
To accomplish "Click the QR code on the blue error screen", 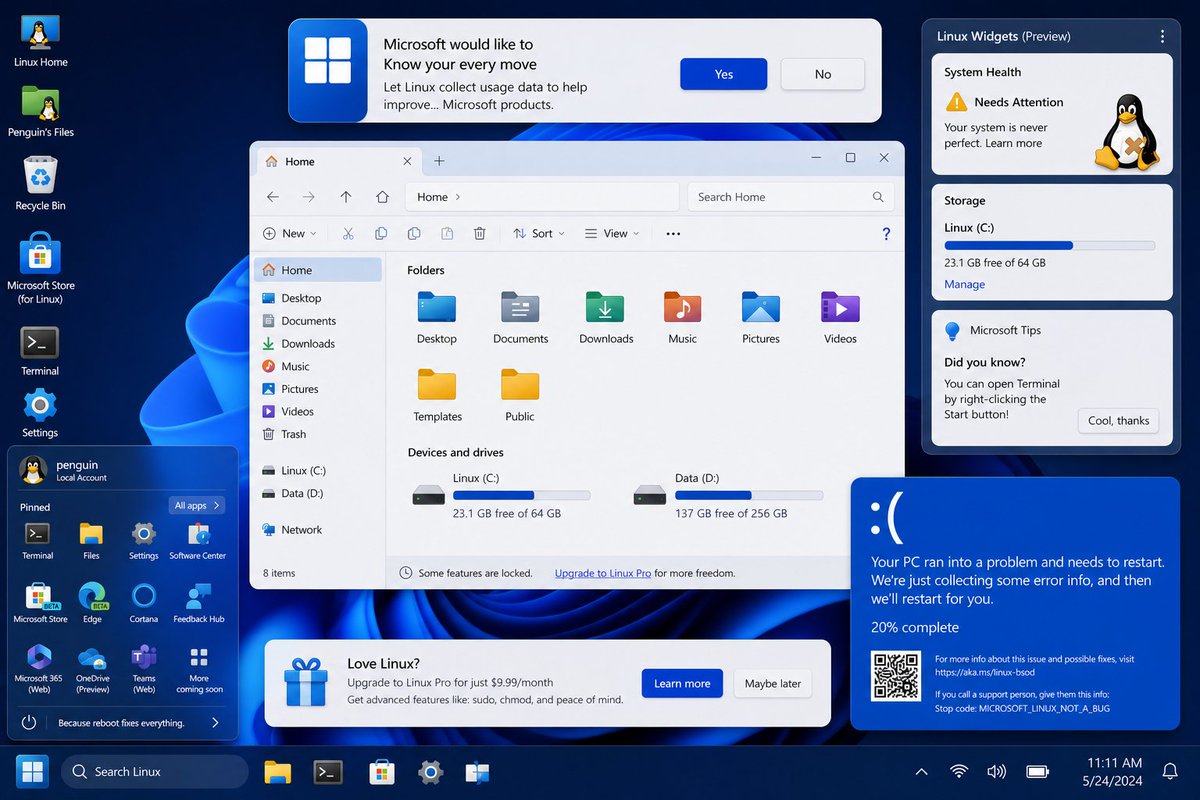I will pyautogui.click(x=896, y=675).
